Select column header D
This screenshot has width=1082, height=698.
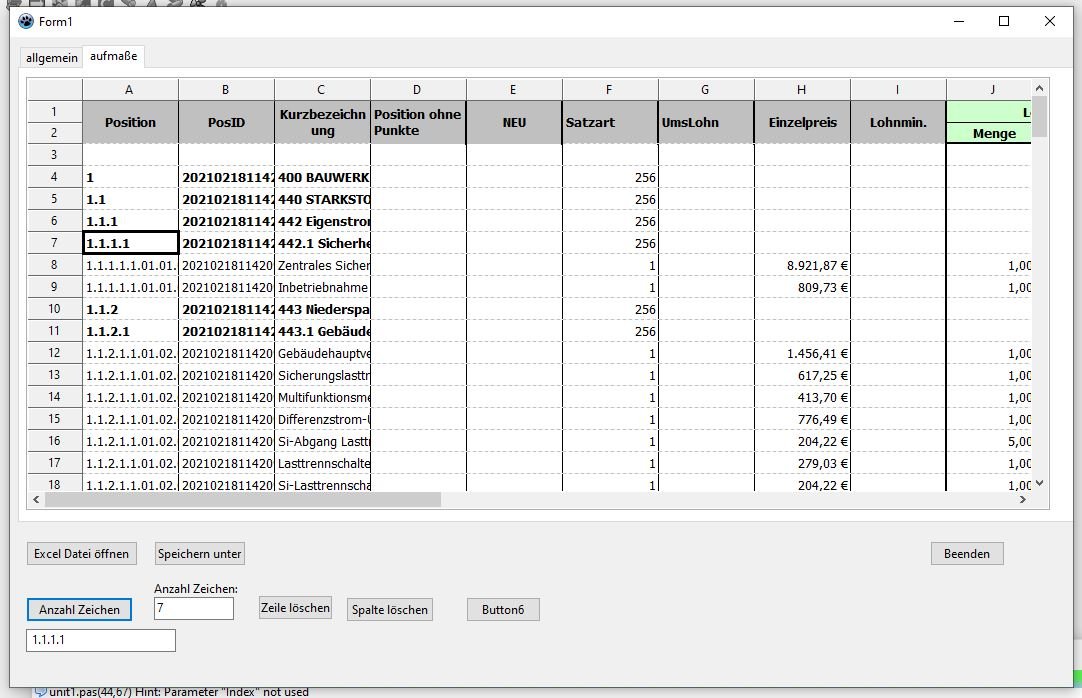(x=417, y=90)
